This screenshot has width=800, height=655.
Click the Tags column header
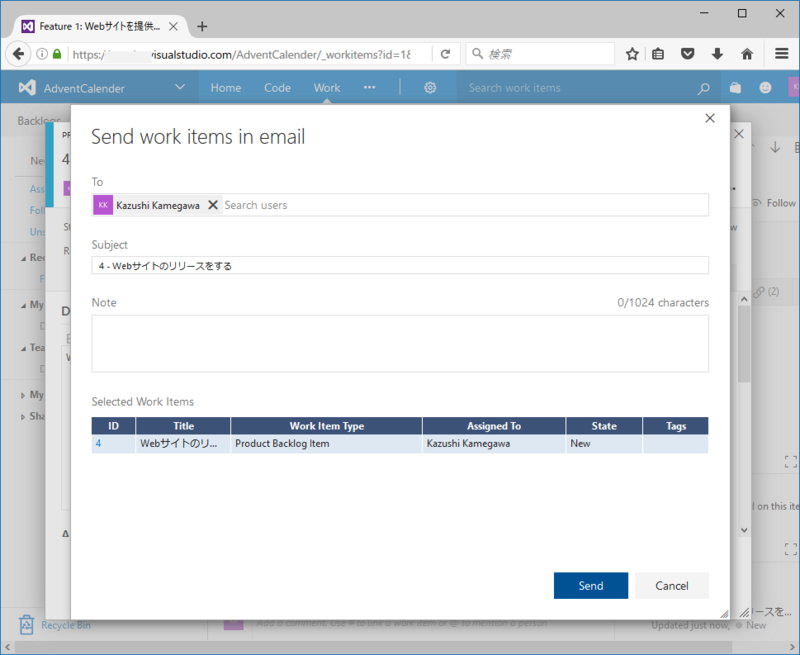[676, 426]
